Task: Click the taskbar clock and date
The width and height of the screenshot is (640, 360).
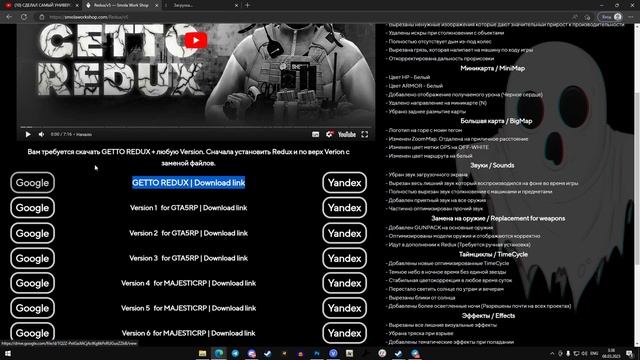Action: tap(611, 353)
